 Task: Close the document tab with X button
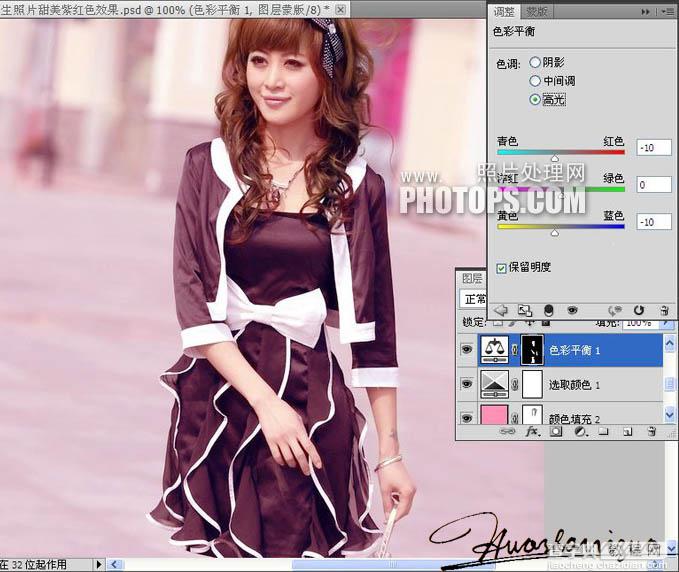pos(341,9)
